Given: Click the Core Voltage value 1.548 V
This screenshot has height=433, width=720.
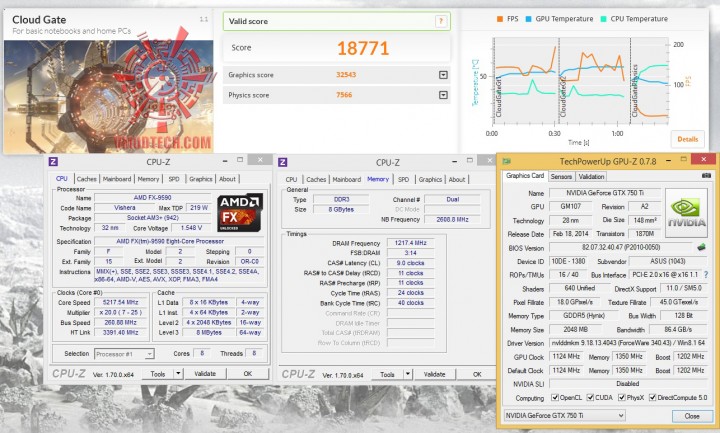Looking at the screenshot, I should tap(191, 228).
